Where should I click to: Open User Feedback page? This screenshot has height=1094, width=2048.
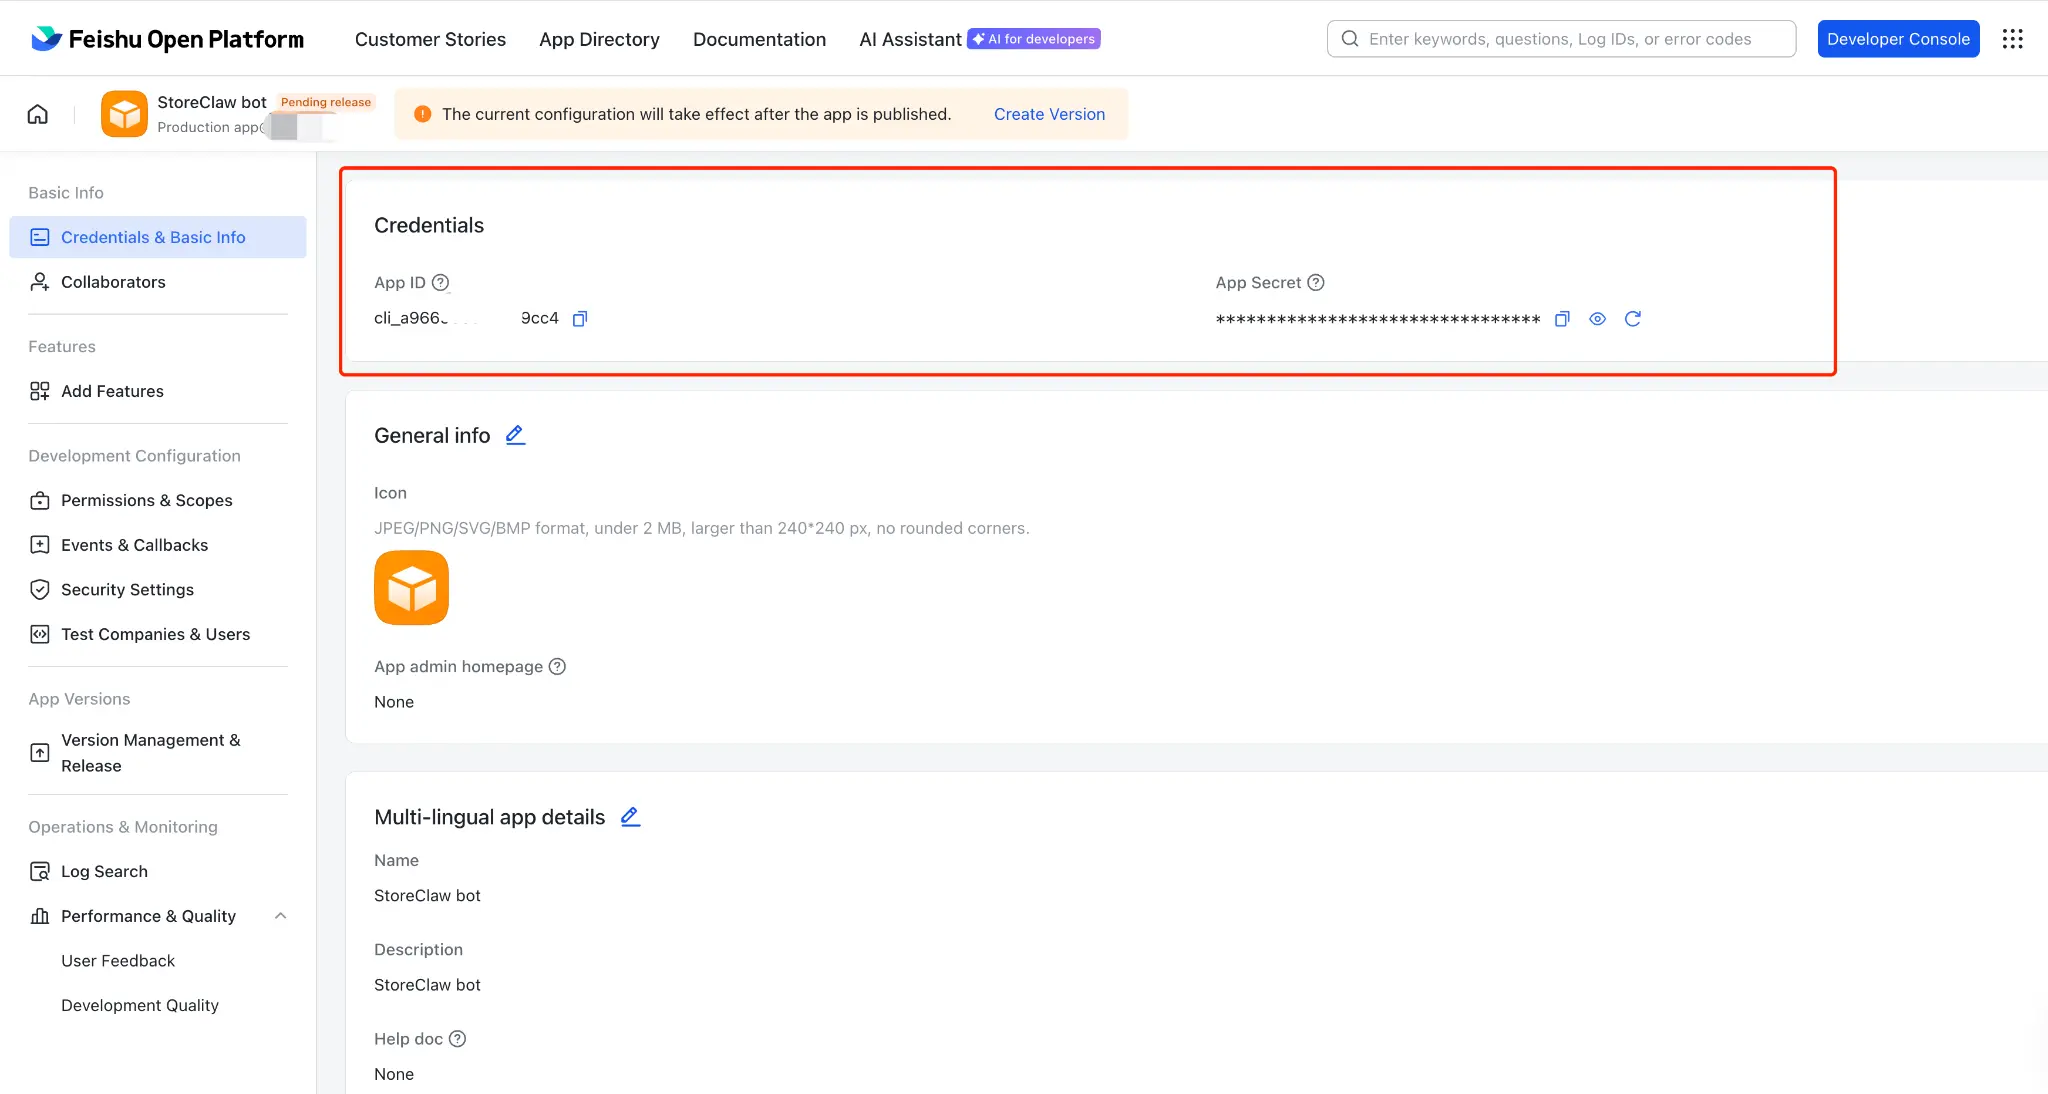pos(118,961)
